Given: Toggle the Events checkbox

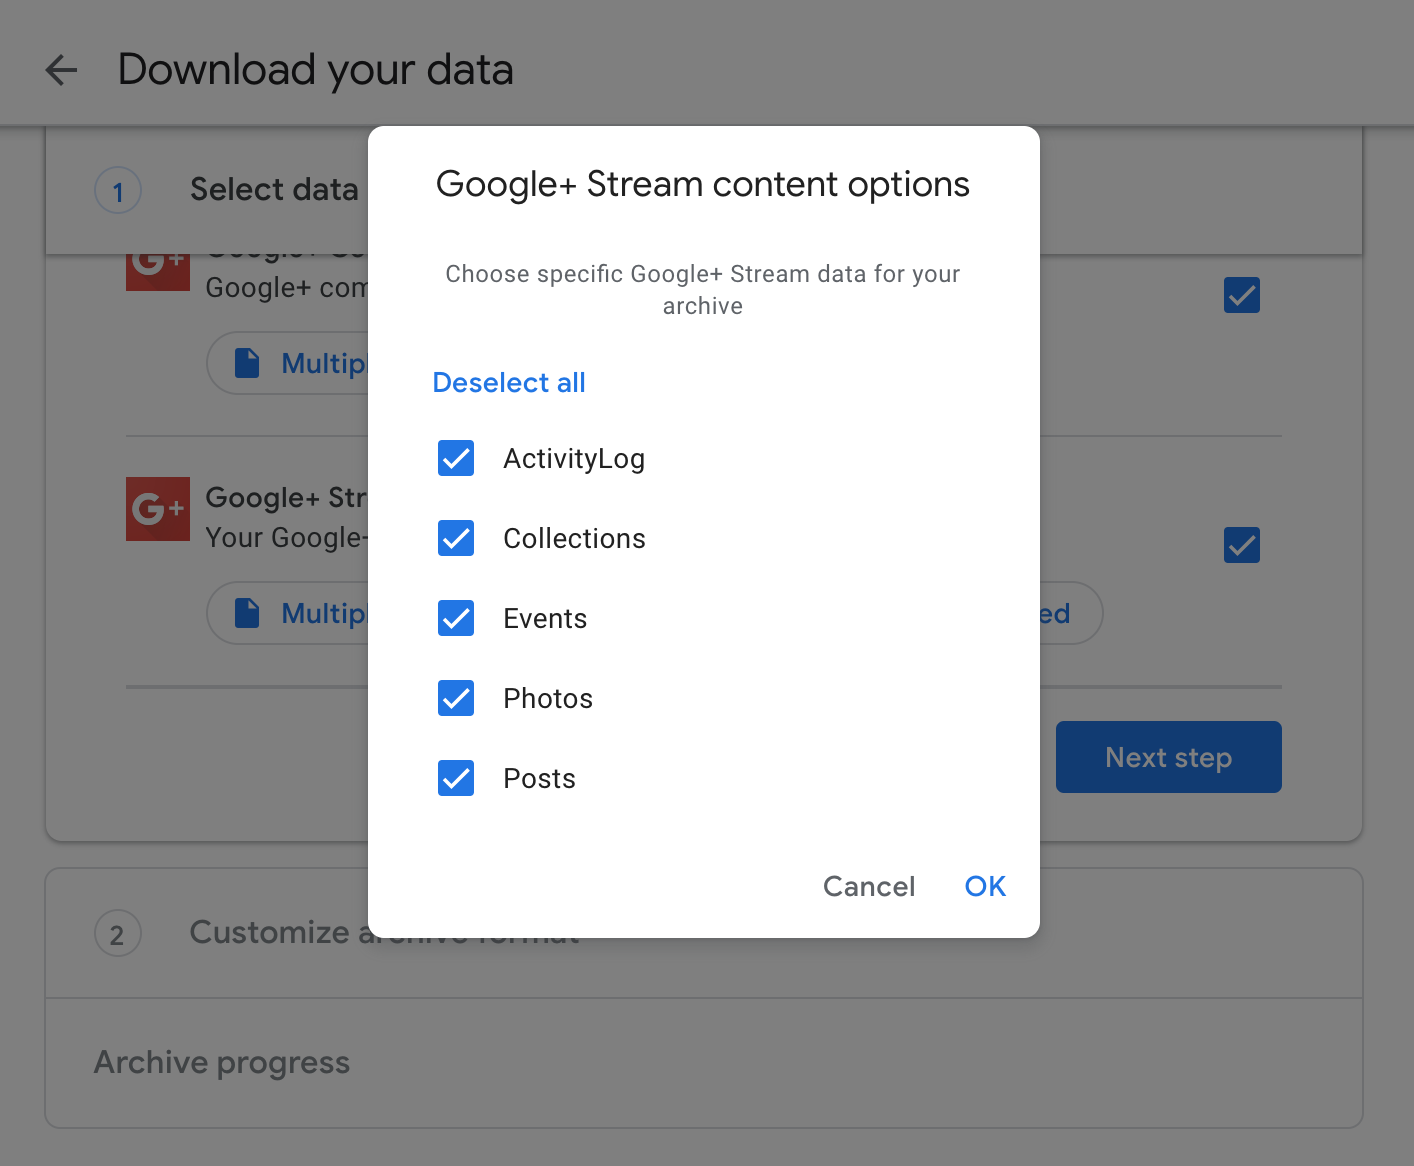Looking at the screenshot, I should [x=456, y=618].
